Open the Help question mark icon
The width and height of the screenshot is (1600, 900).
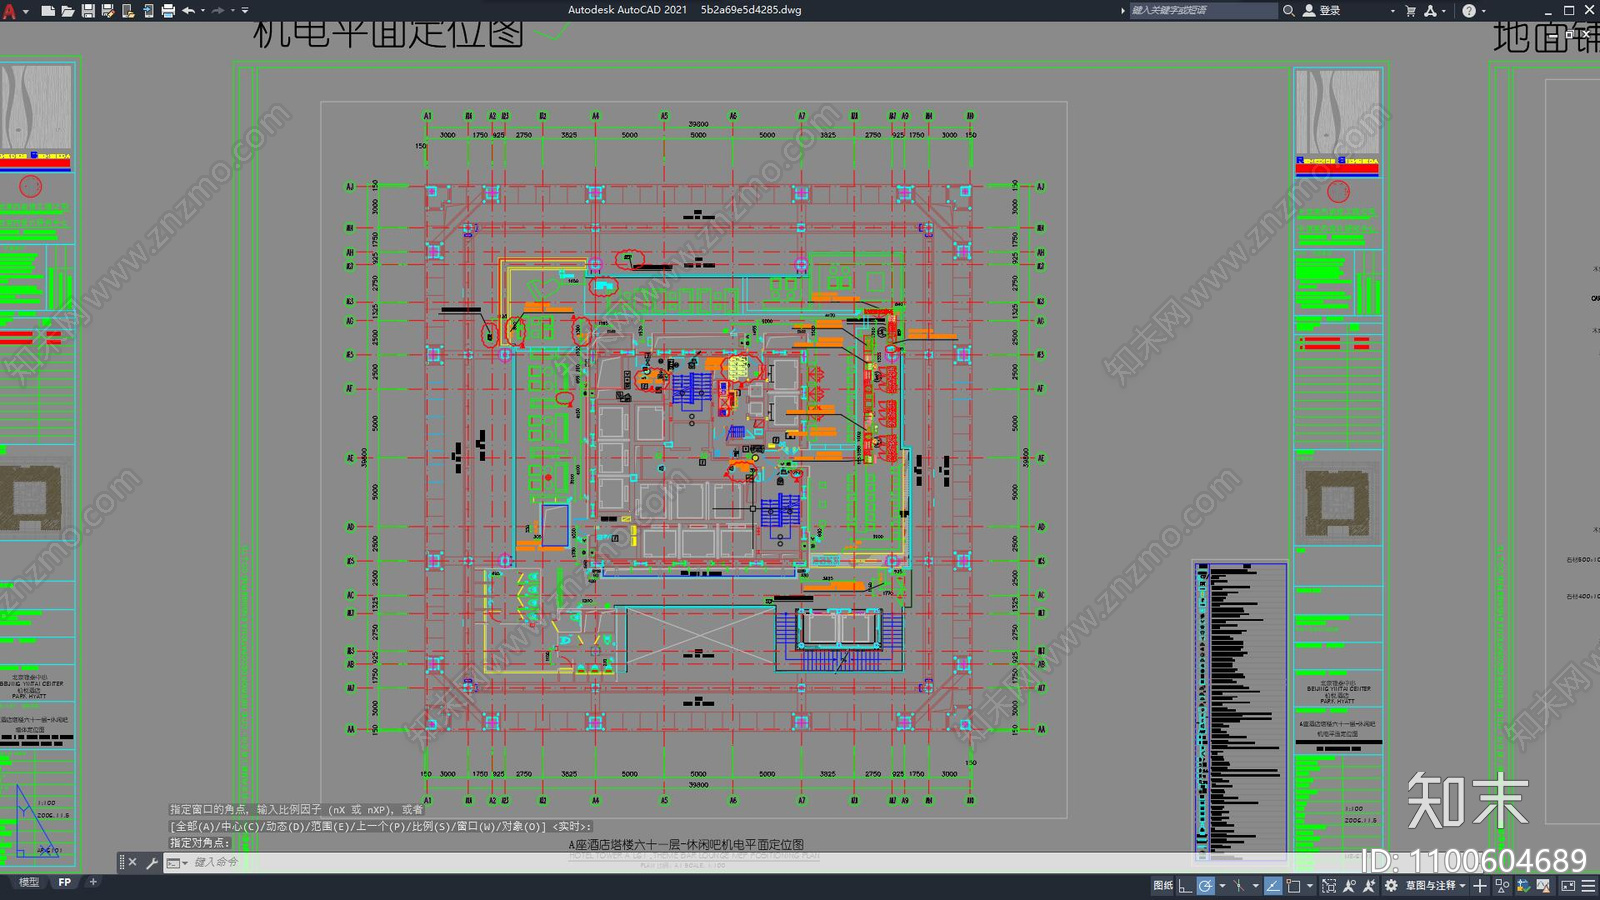click(x=1469, y=10)
